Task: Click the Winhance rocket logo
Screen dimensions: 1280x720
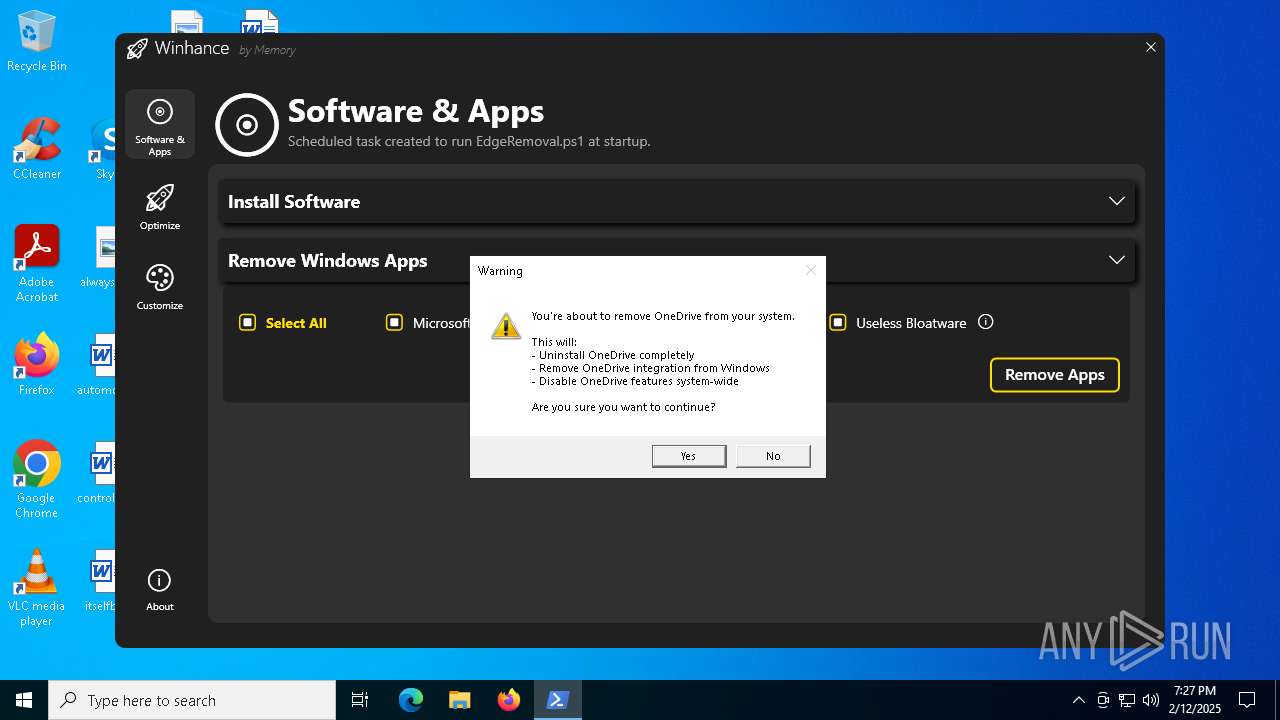Action: click(137, 49)
